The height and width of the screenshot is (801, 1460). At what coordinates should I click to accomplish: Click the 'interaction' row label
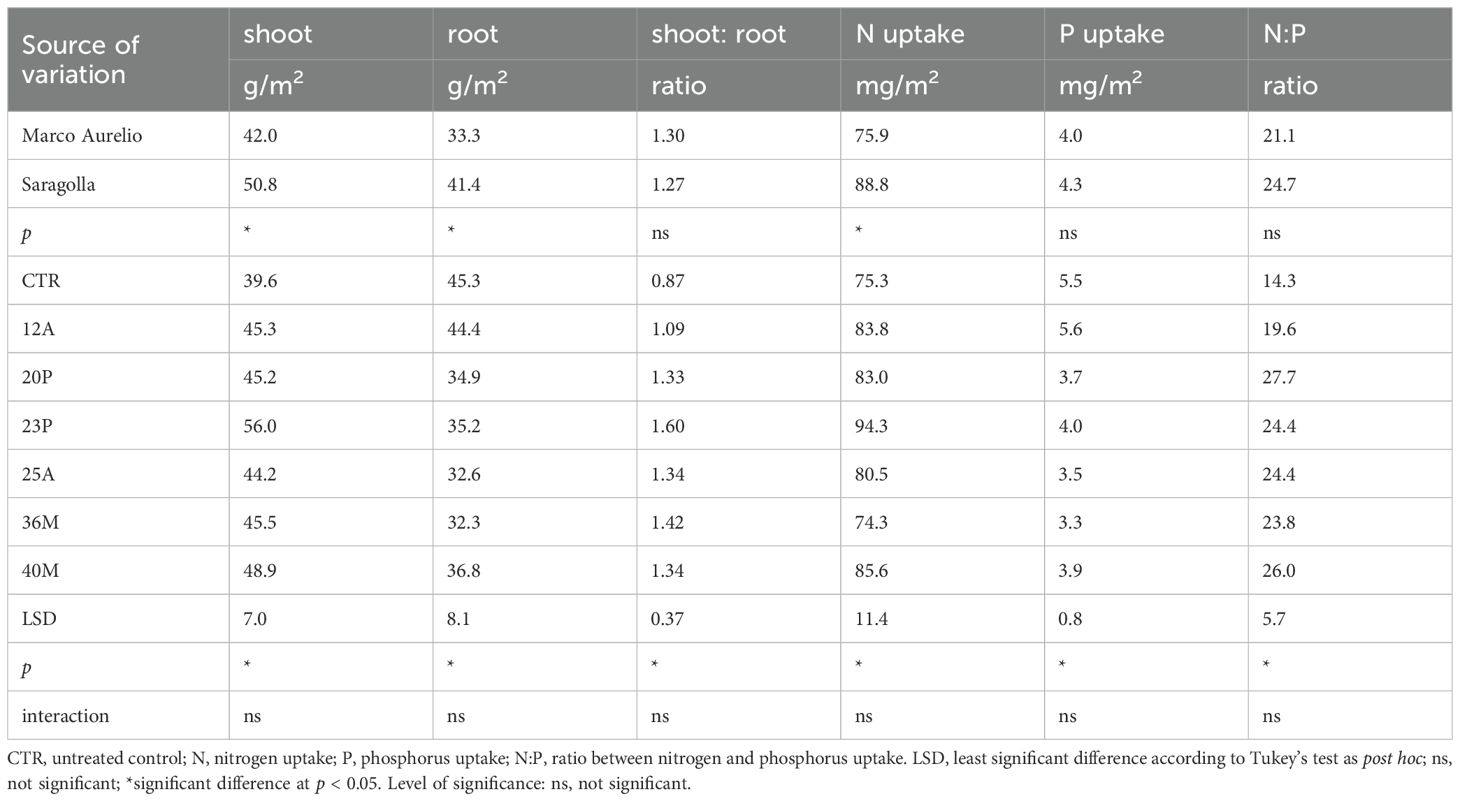[x=65, y=716]
